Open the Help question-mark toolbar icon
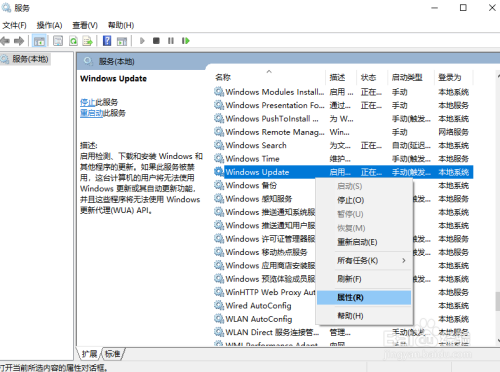Screen dimensions: 500x372 (107, 41)
